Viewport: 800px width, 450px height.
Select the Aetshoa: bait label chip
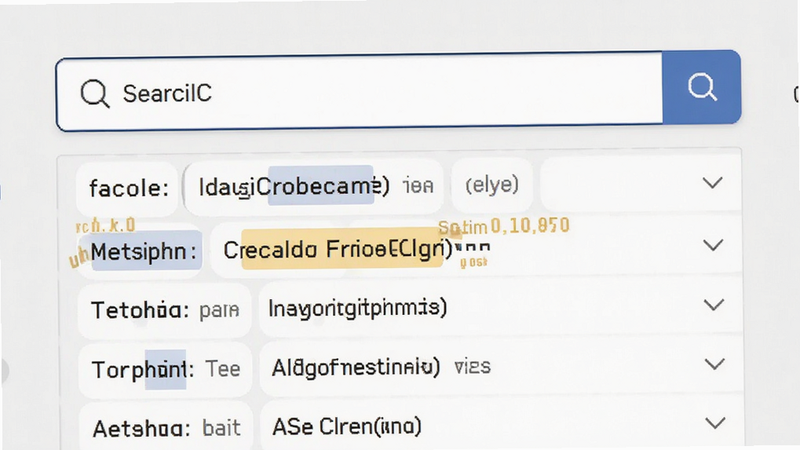tap(166, 428)
